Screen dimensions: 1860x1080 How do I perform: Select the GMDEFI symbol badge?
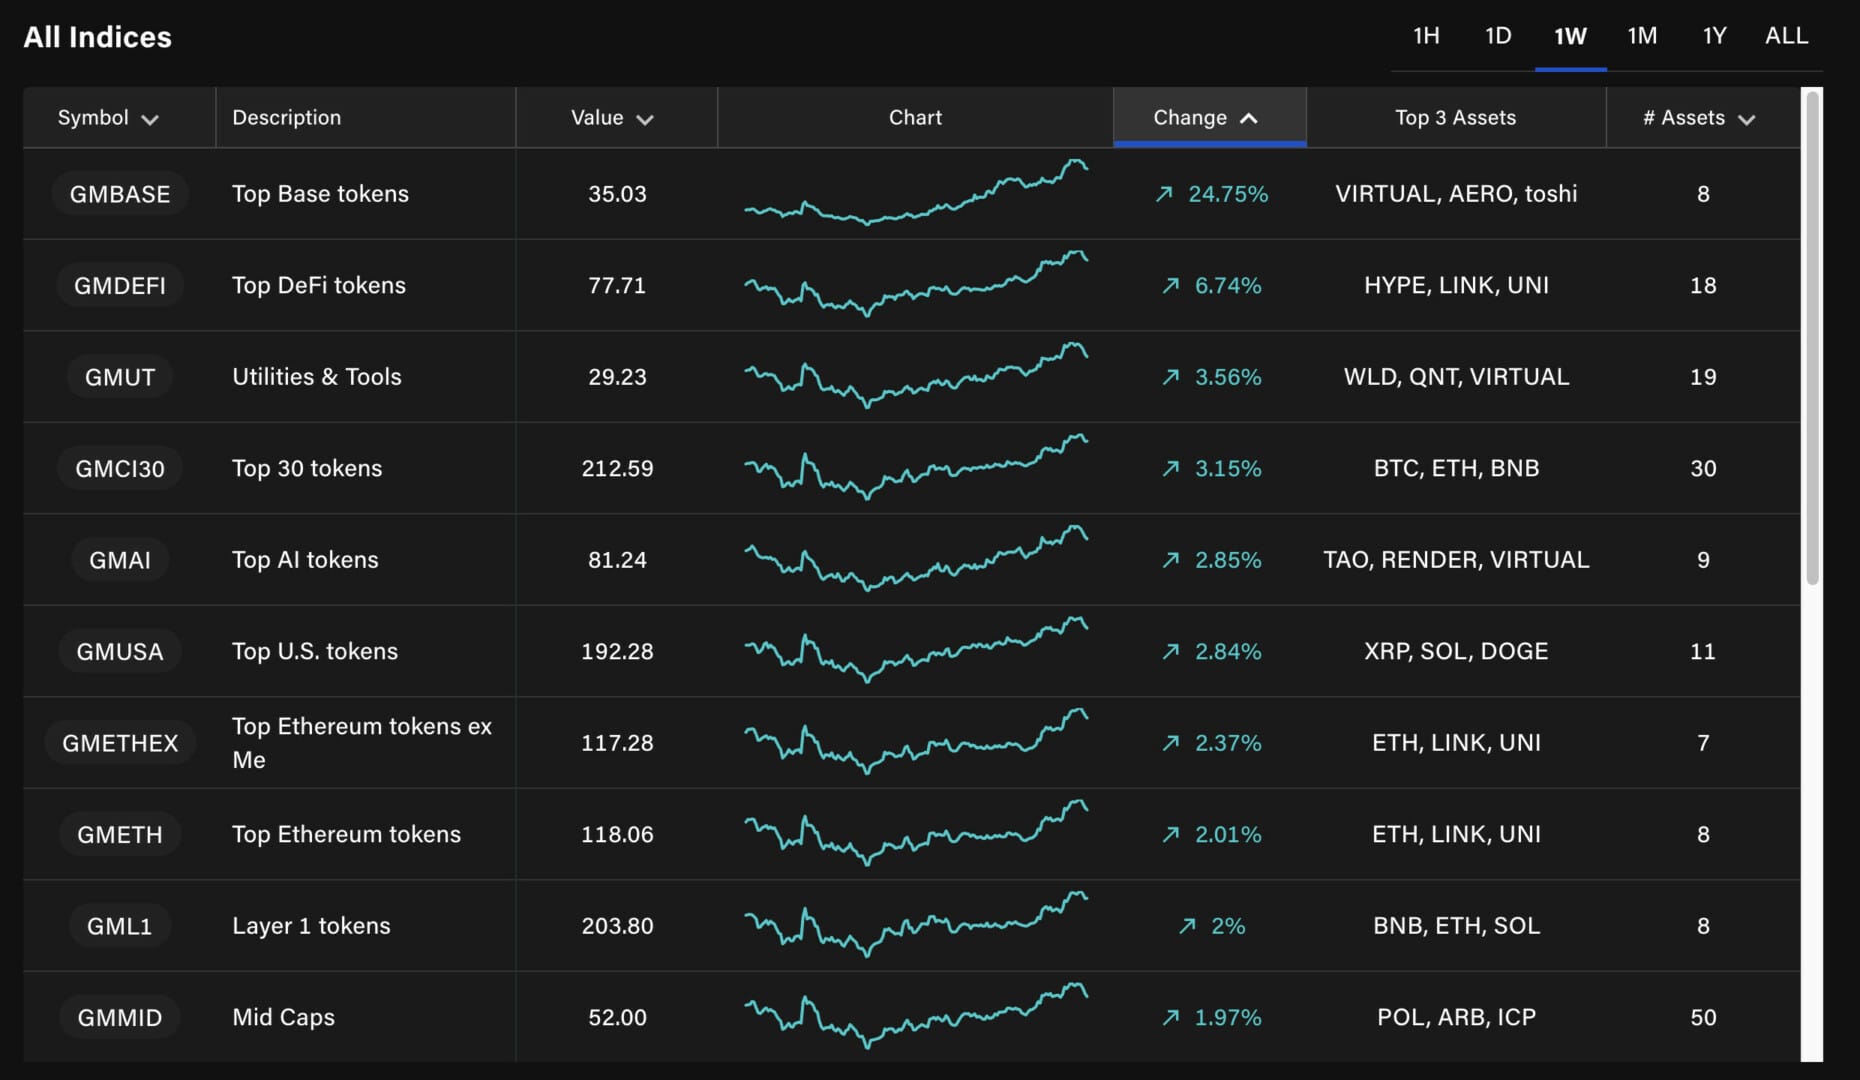(x=120, y=286)
